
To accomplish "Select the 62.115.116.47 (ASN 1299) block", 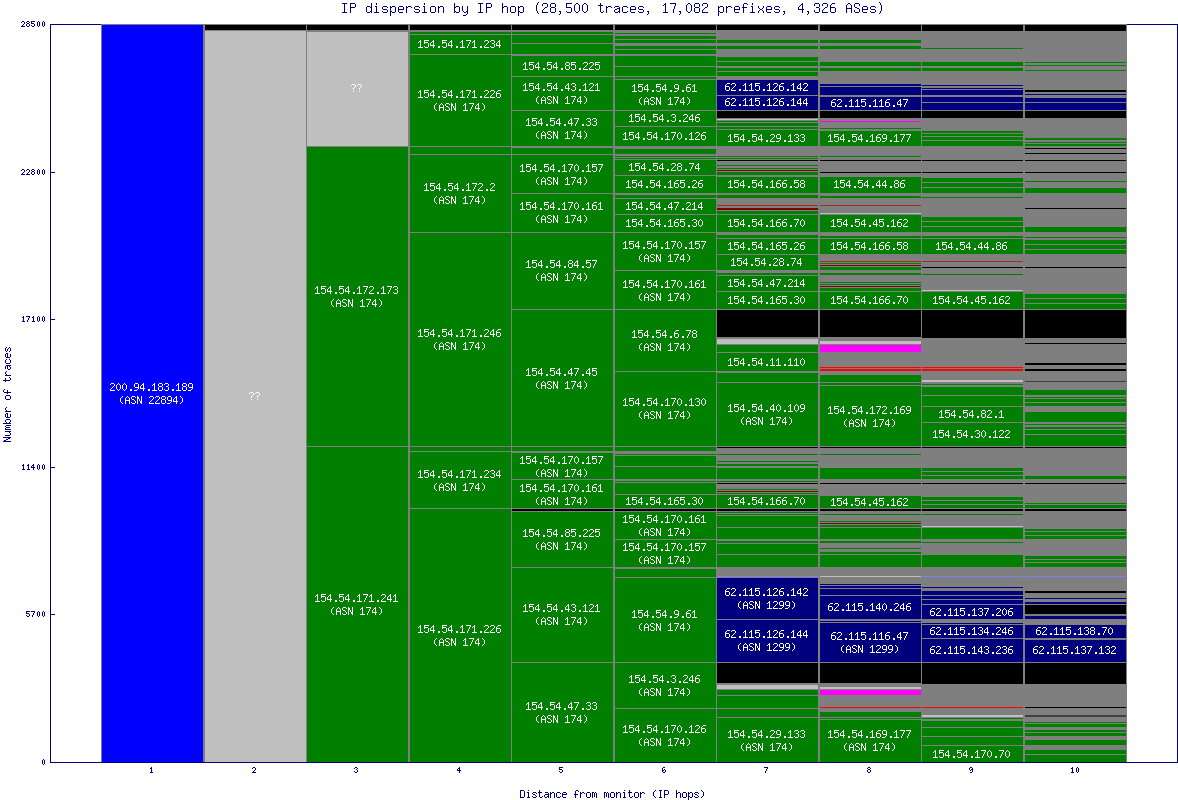I will pos(870,640).
